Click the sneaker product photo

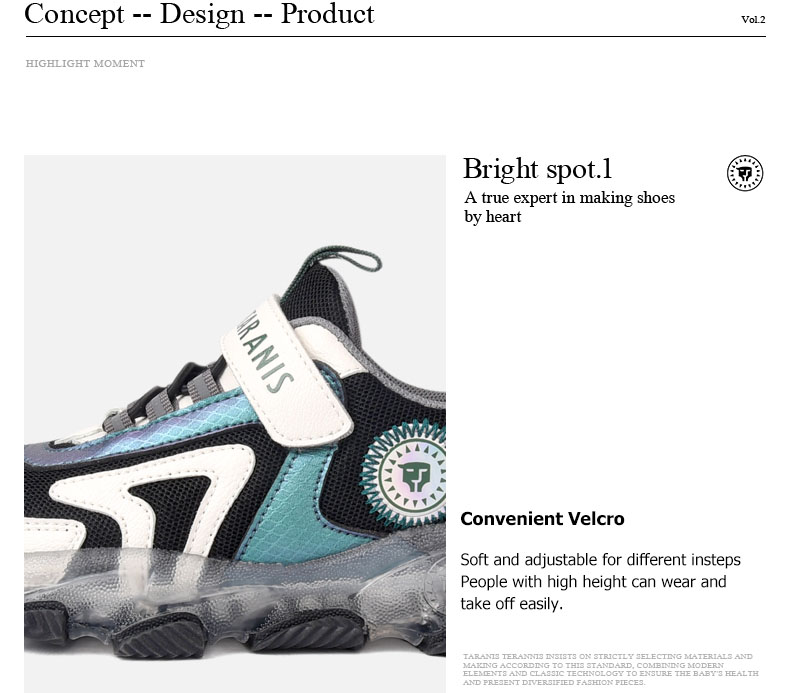235,423
